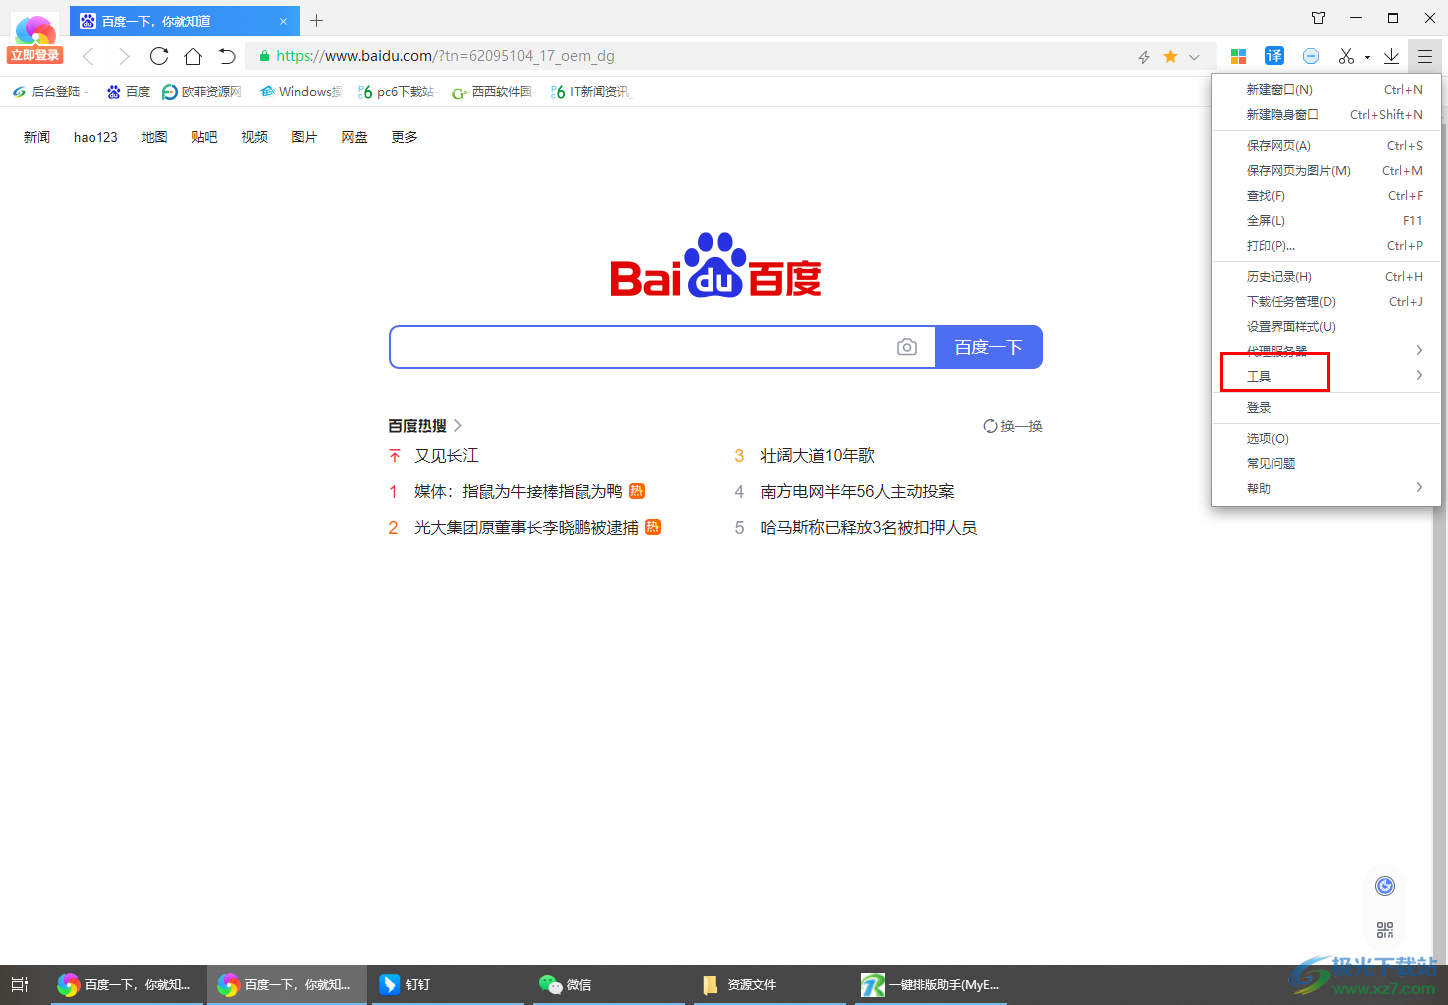The width and height of the screenshot is (1448, 1005).
Task: Open the 新闻 link
Action: 37,138
